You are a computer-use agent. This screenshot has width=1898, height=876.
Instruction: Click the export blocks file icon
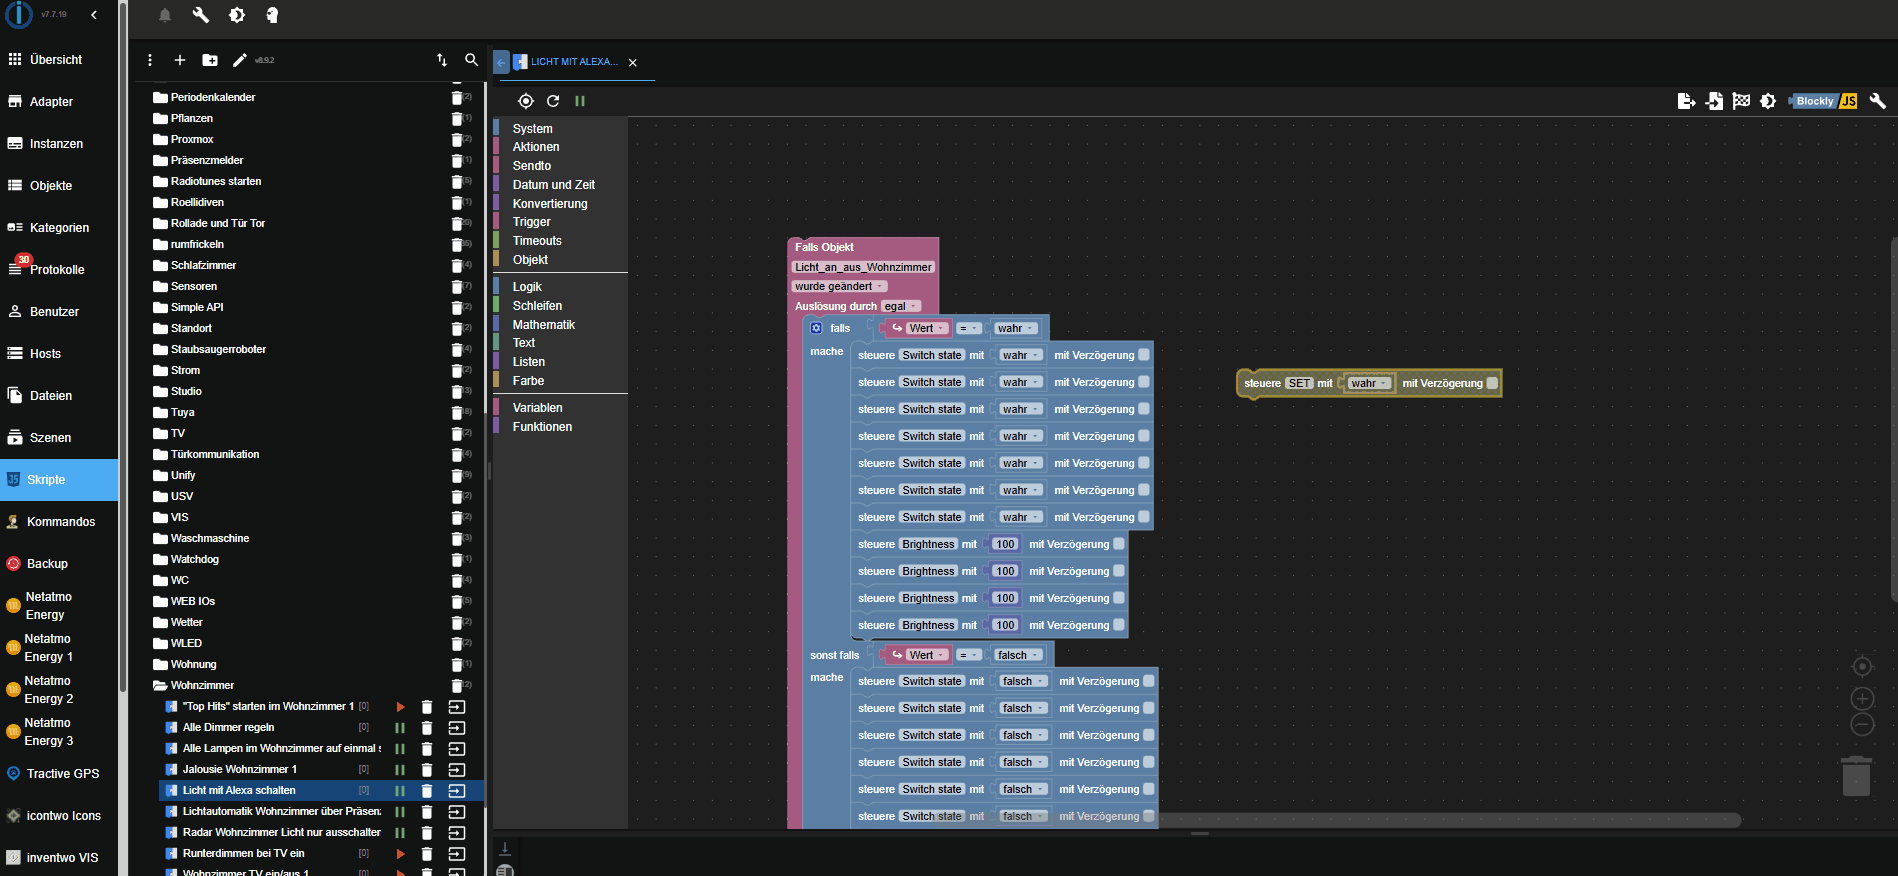coord(1686,101)
